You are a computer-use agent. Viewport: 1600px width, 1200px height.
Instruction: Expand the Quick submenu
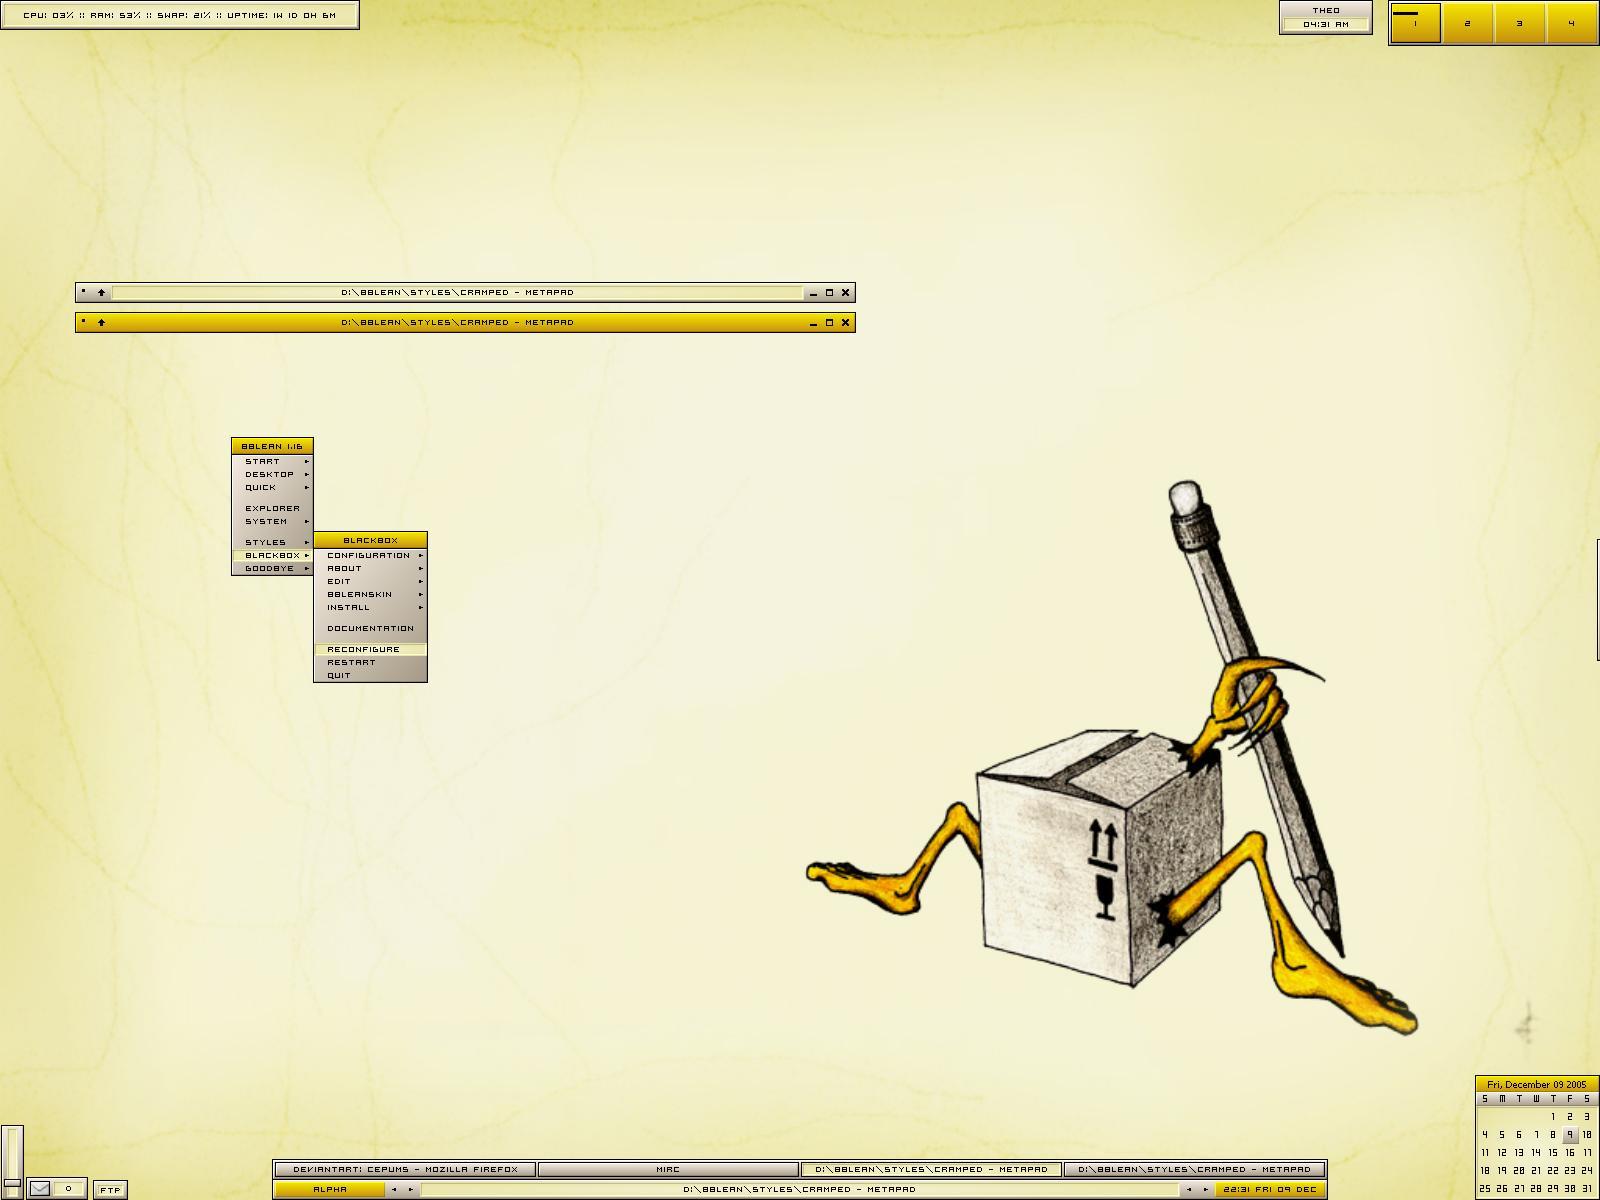pos(272,488)
